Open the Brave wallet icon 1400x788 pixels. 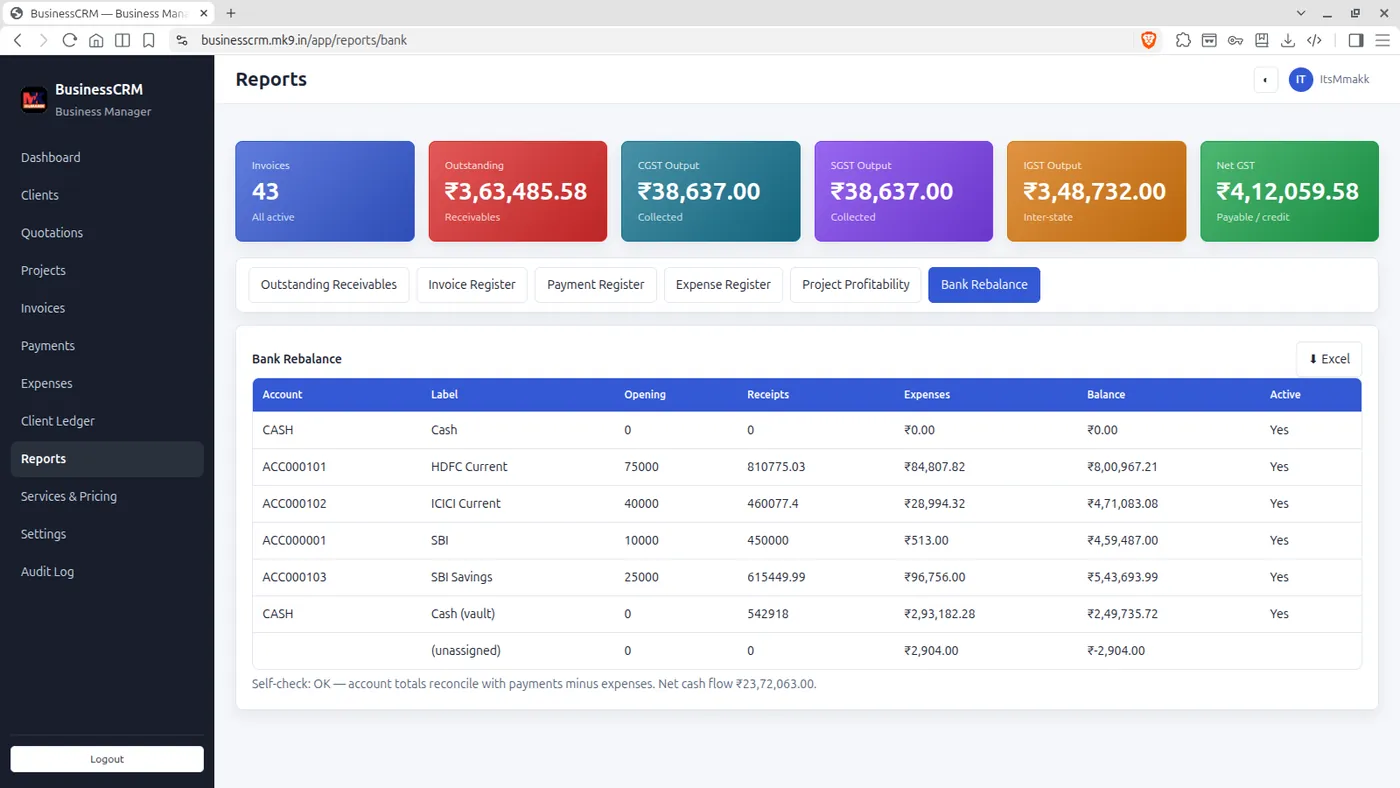click(1209, 40)
